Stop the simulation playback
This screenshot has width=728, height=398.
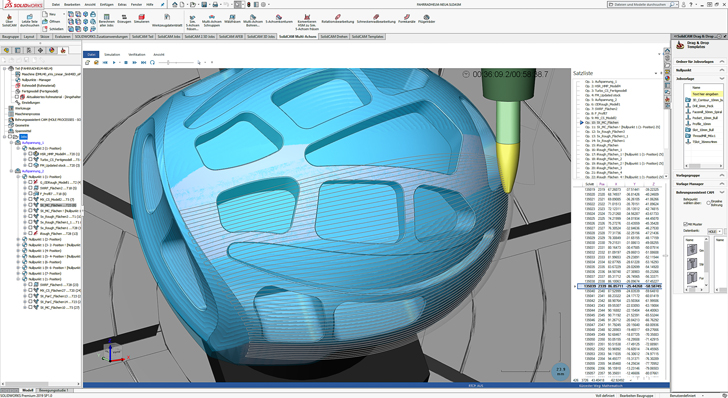click(126, 62)
